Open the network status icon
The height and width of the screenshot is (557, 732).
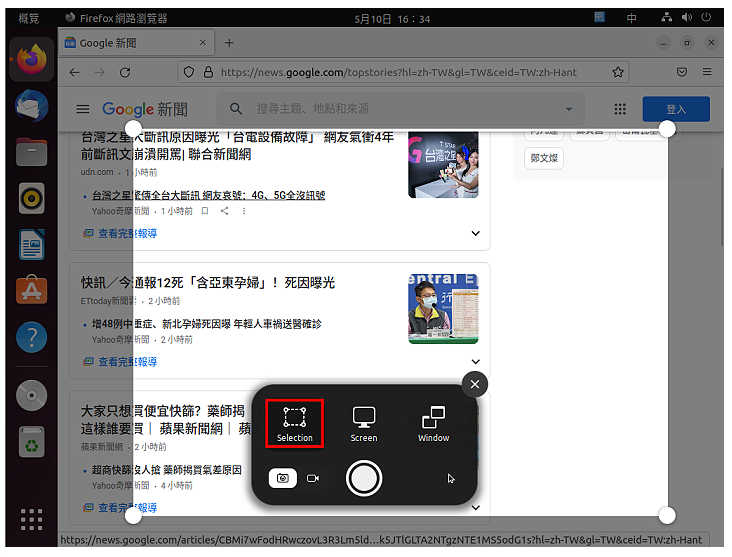[x=667, y=18]
